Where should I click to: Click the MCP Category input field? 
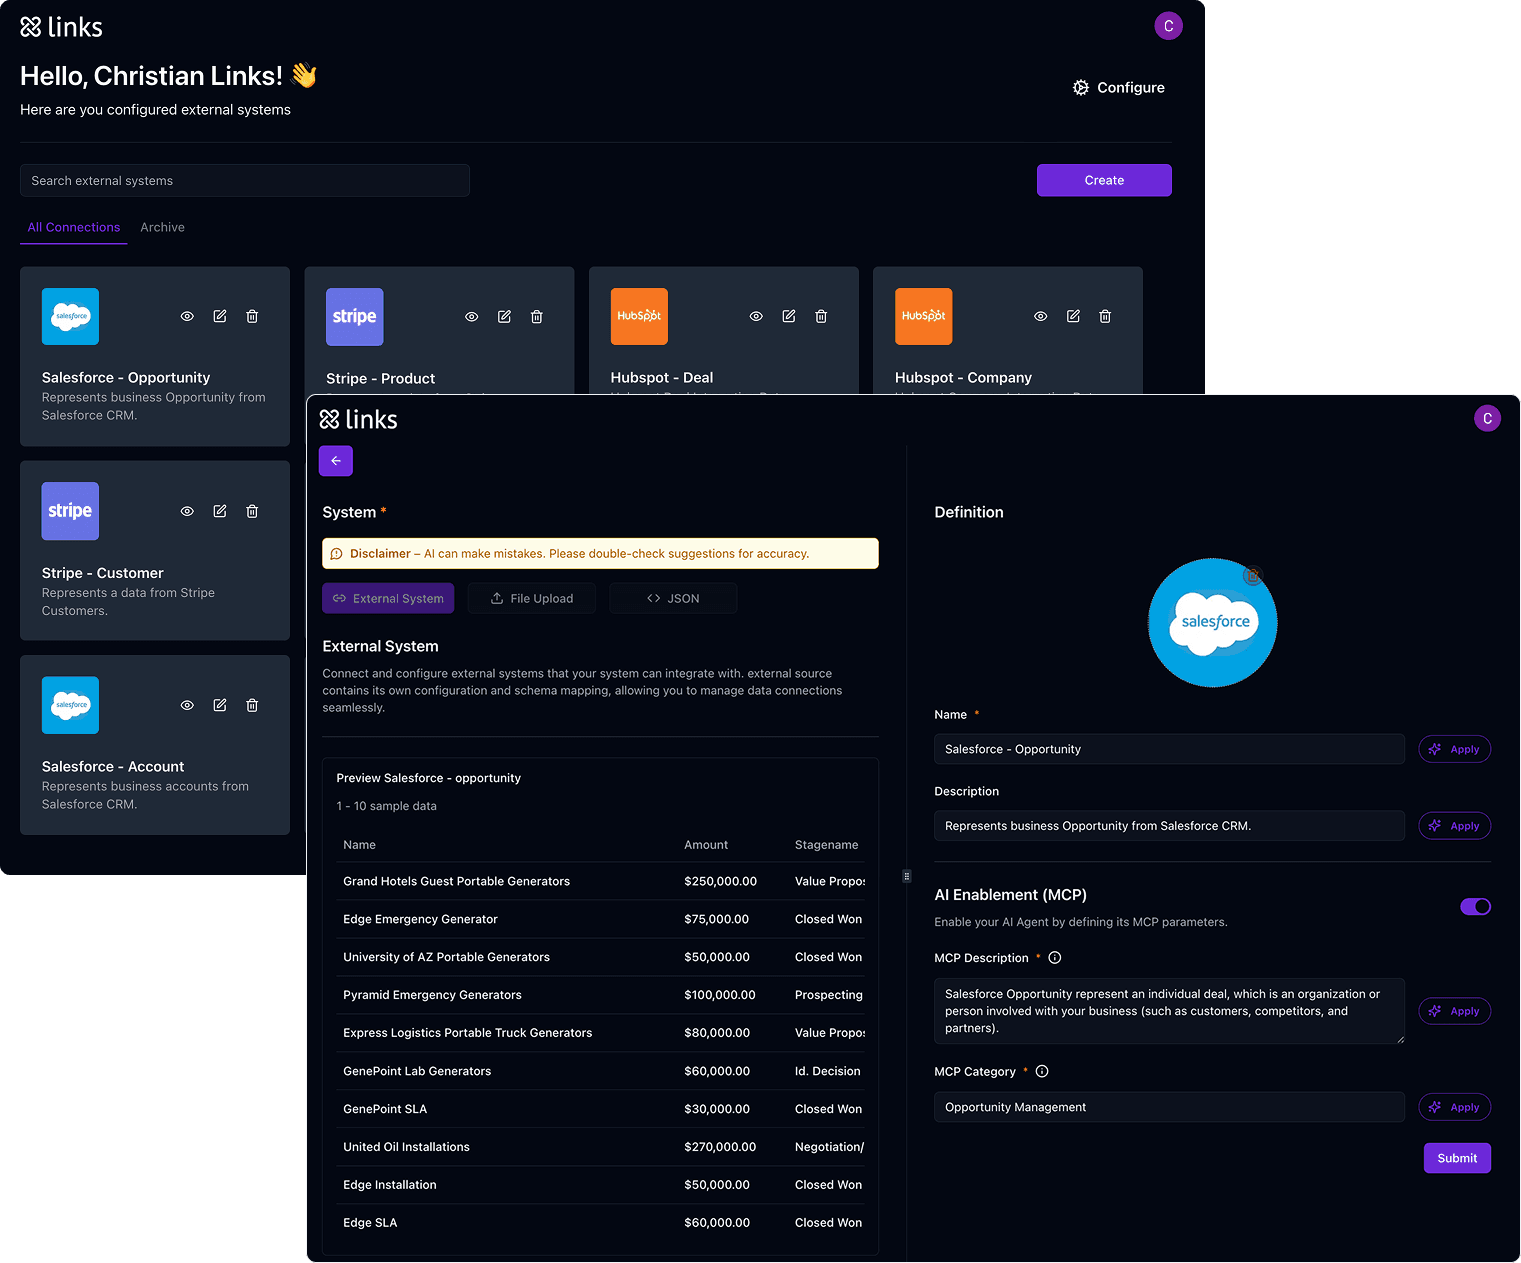point(1169,1107)
